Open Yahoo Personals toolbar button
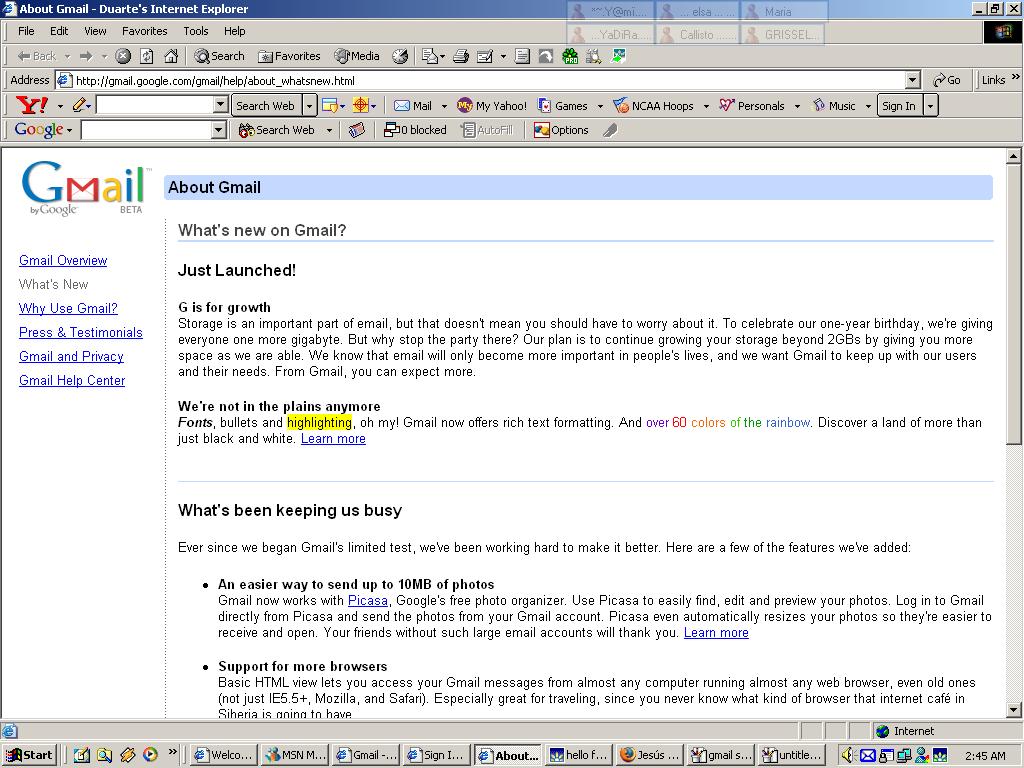Screen dimensions: 1024x768 pyautogui.click(x=752, y=106)
